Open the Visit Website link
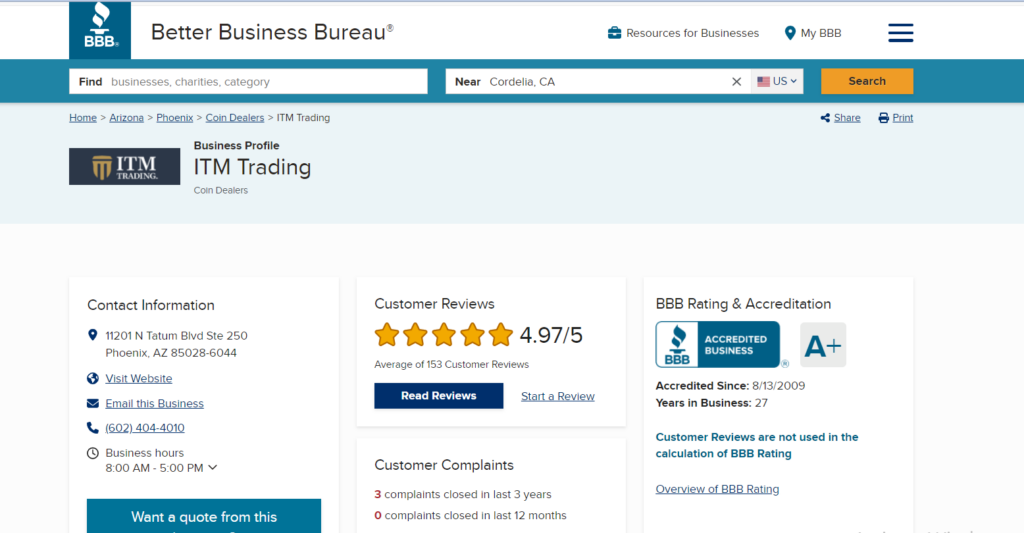Image resolution: width=1024 pixels, height=533 pixels. click(x=138, y=378)
